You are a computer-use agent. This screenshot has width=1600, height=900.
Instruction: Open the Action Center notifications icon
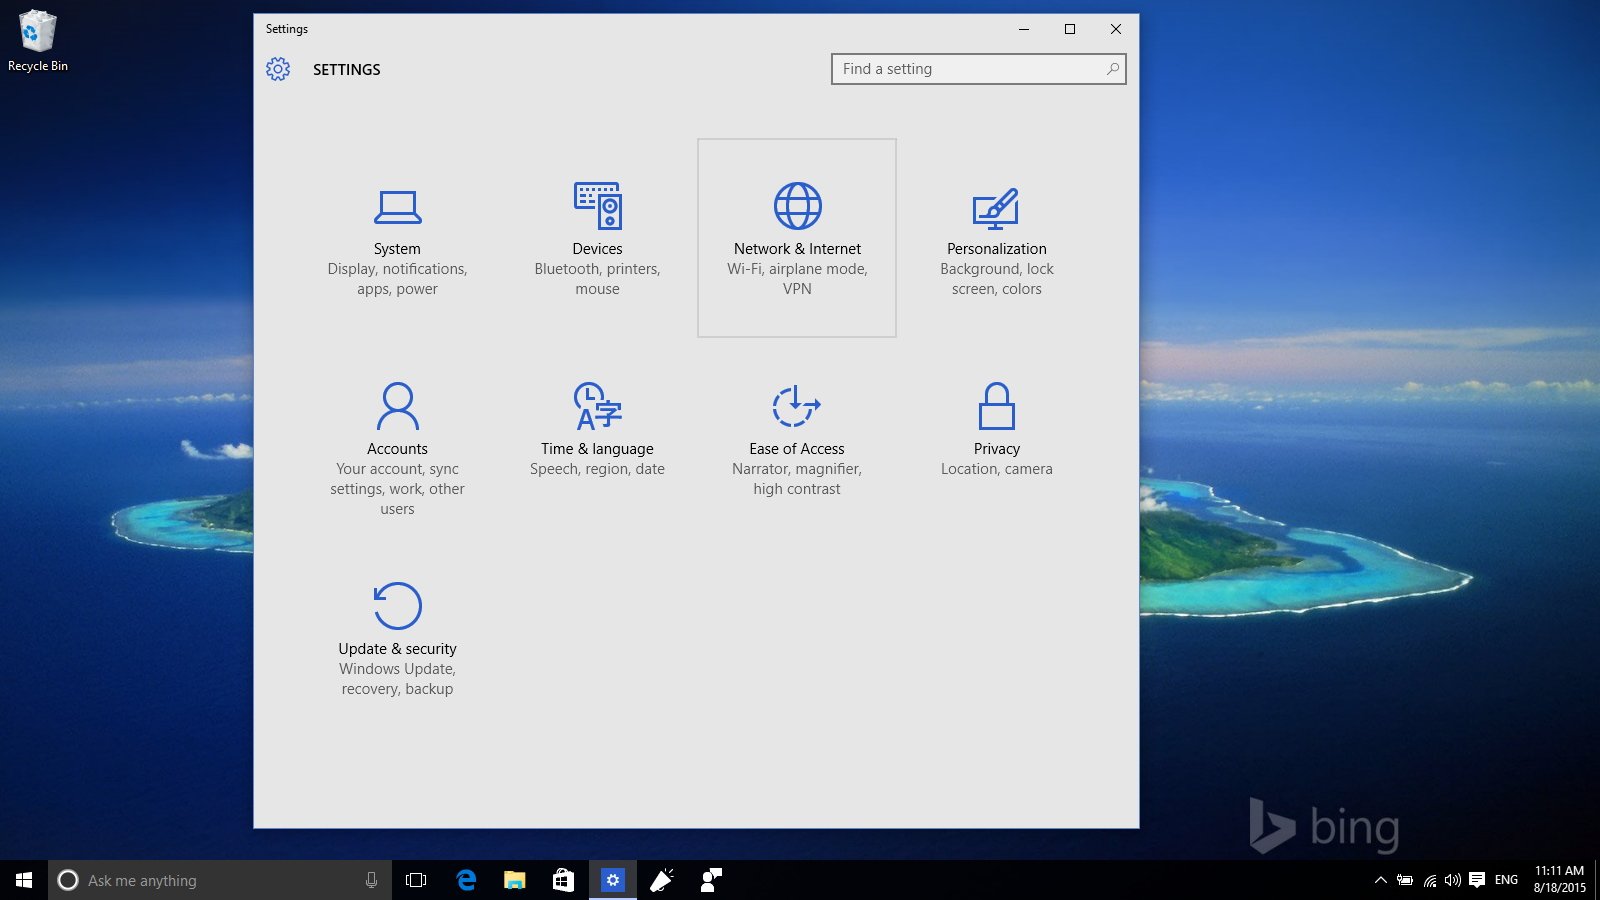click(1477, 880)
